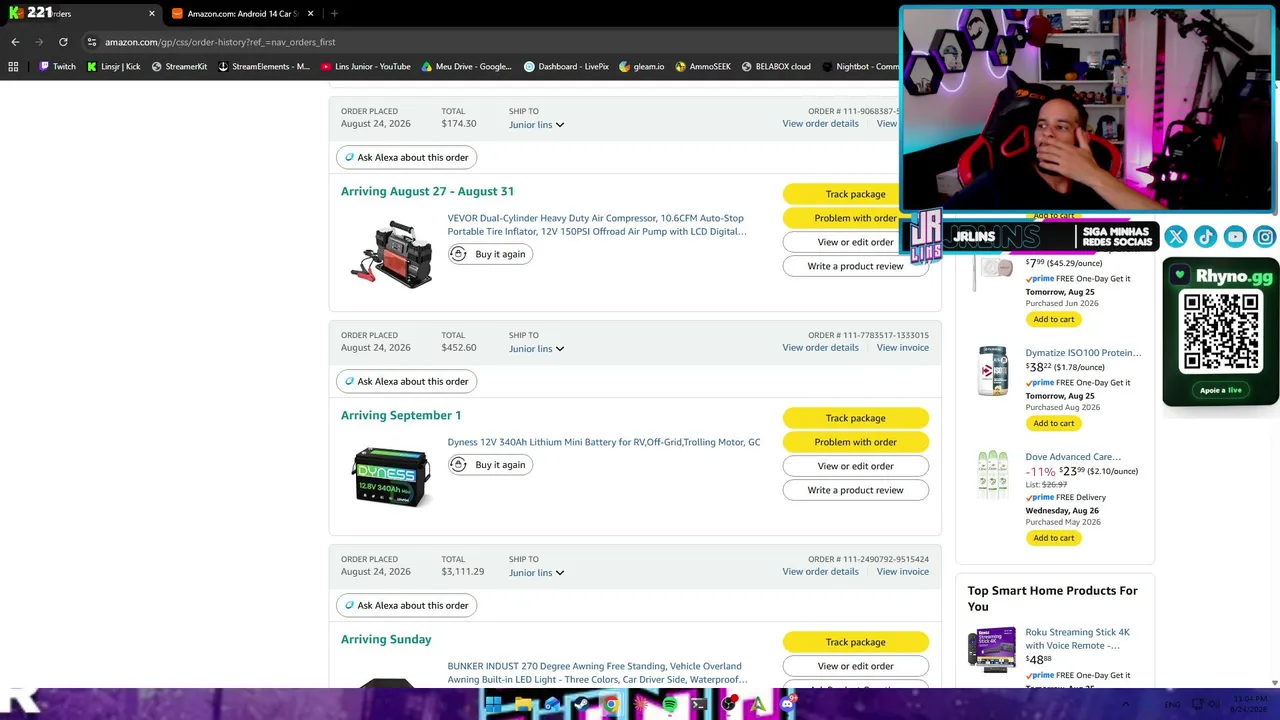Open the StreamElements bookmark
This screenshot has width=1280, height=720.
[263, 67]
